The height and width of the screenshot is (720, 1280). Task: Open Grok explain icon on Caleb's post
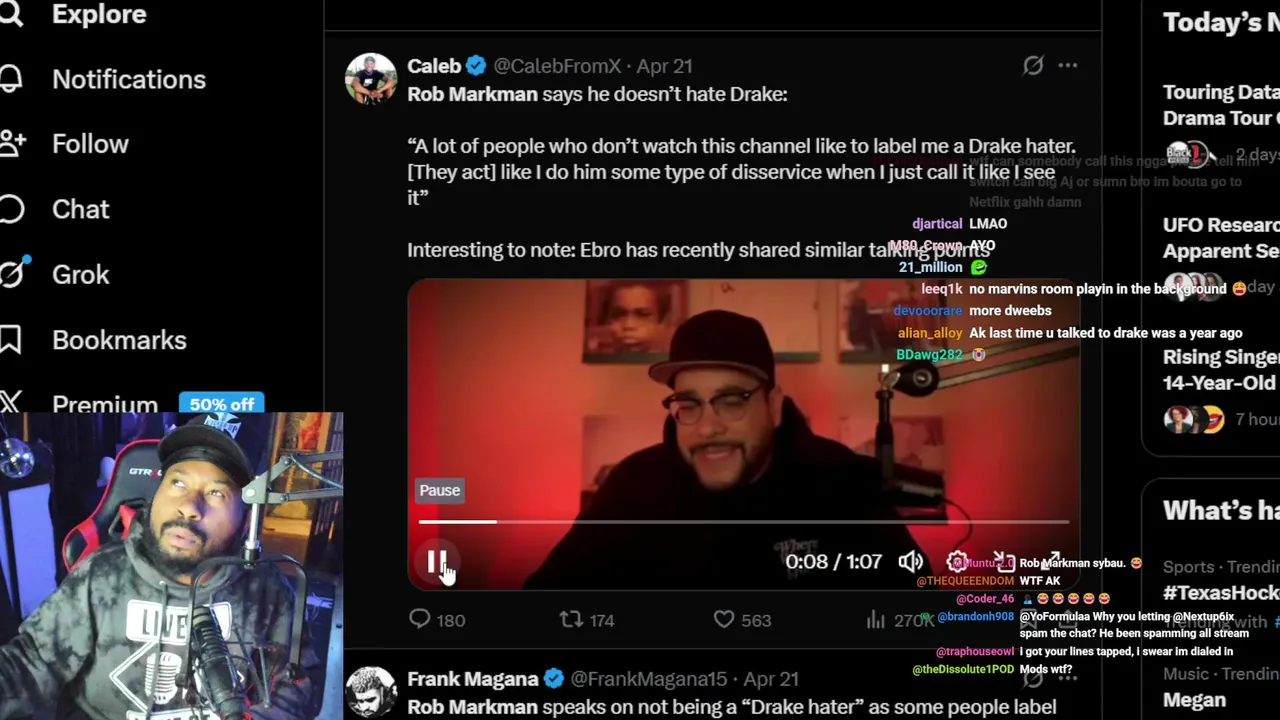(1033, 66)
